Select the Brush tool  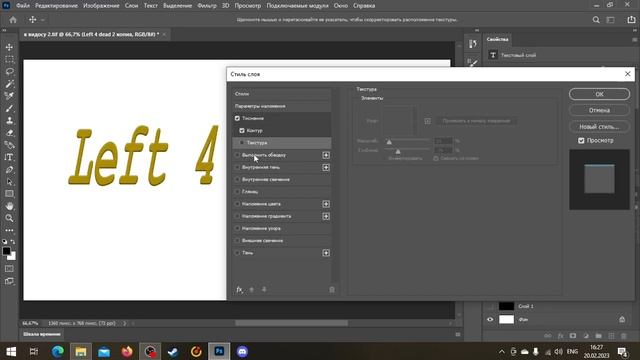(9, 108)
